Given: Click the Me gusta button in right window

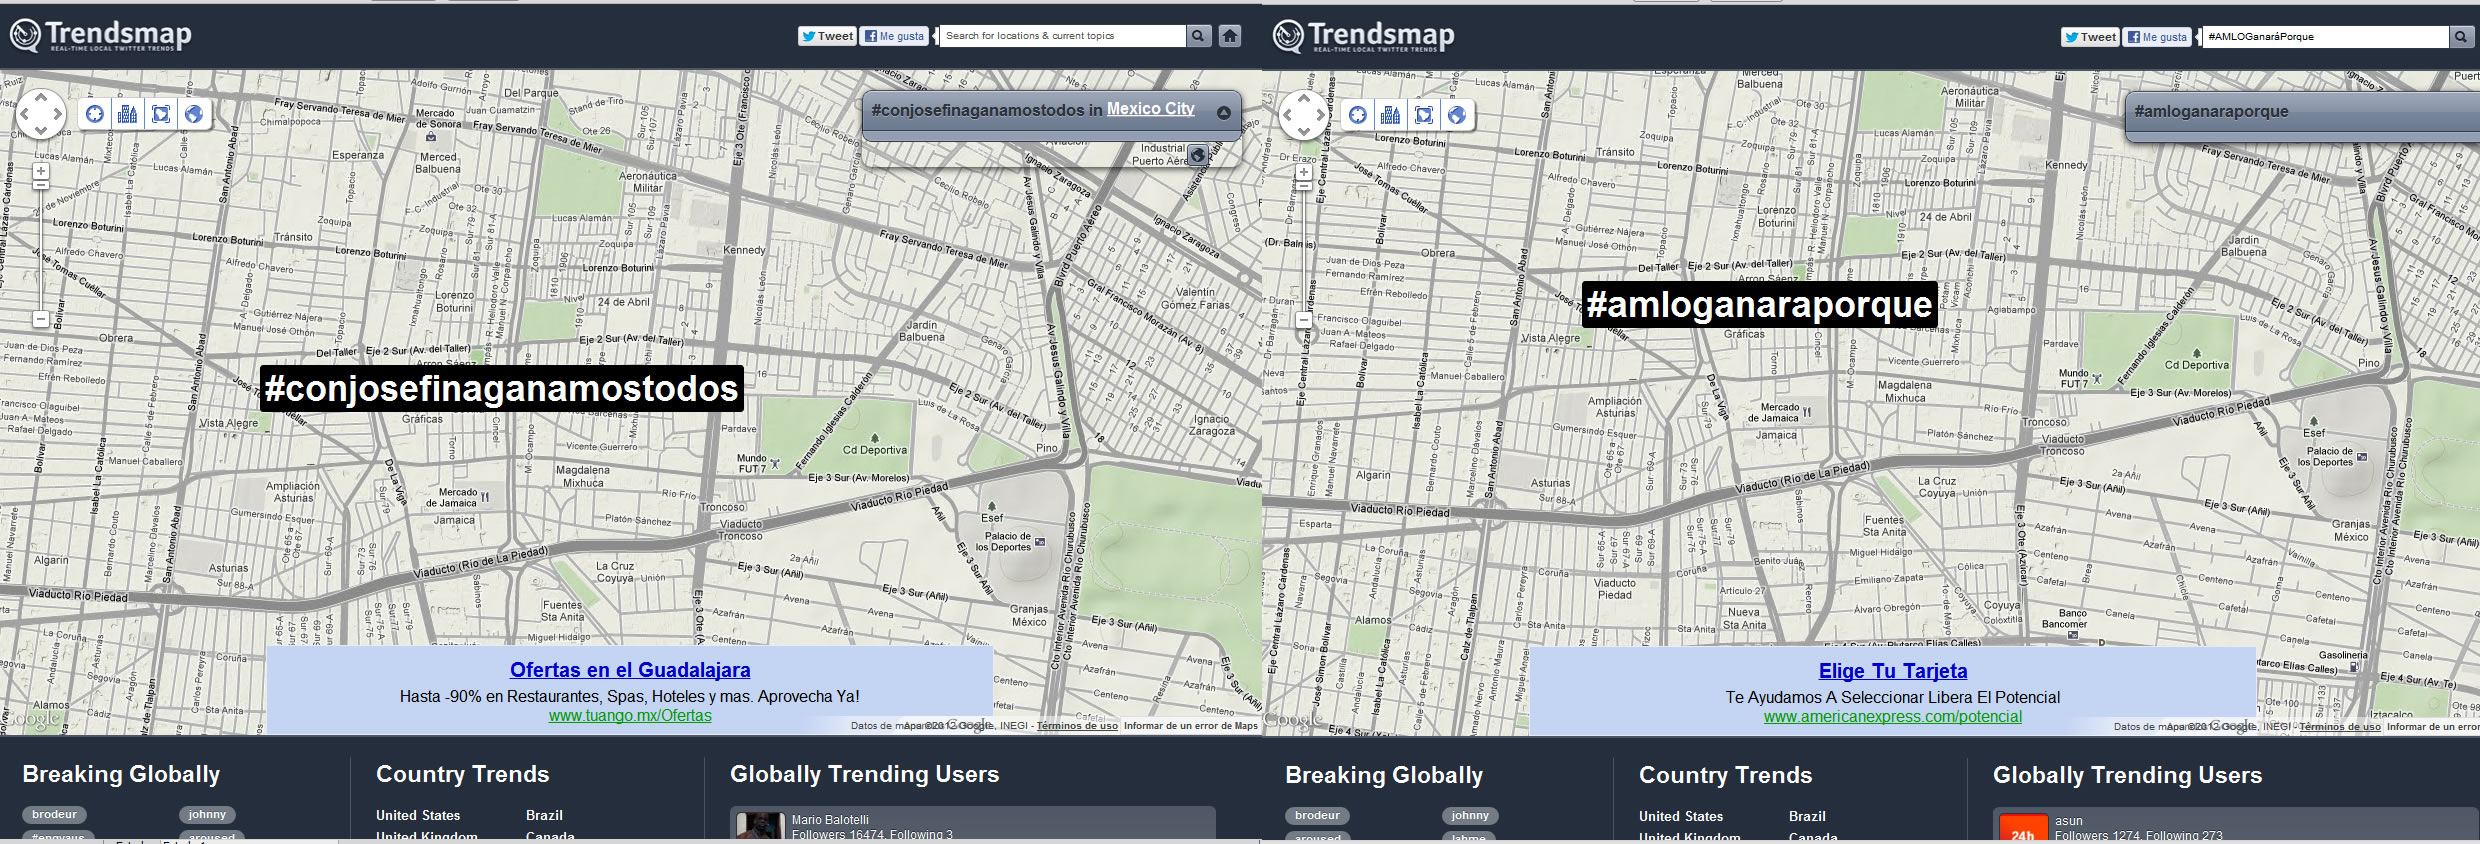Looking at the screenshot, I should pyautogui.click(x=2158, y=37).
